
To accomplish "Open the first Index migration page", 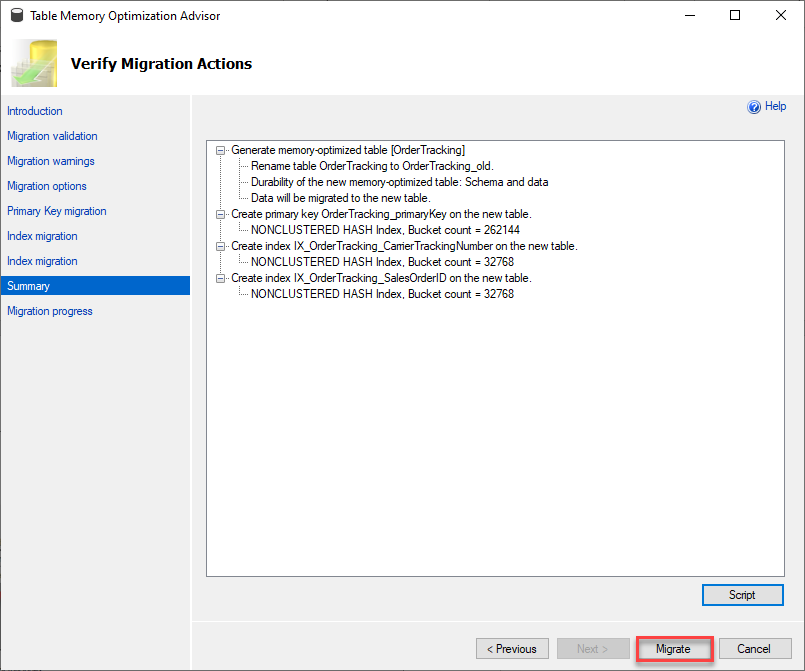I will click(x=43, y=236).
